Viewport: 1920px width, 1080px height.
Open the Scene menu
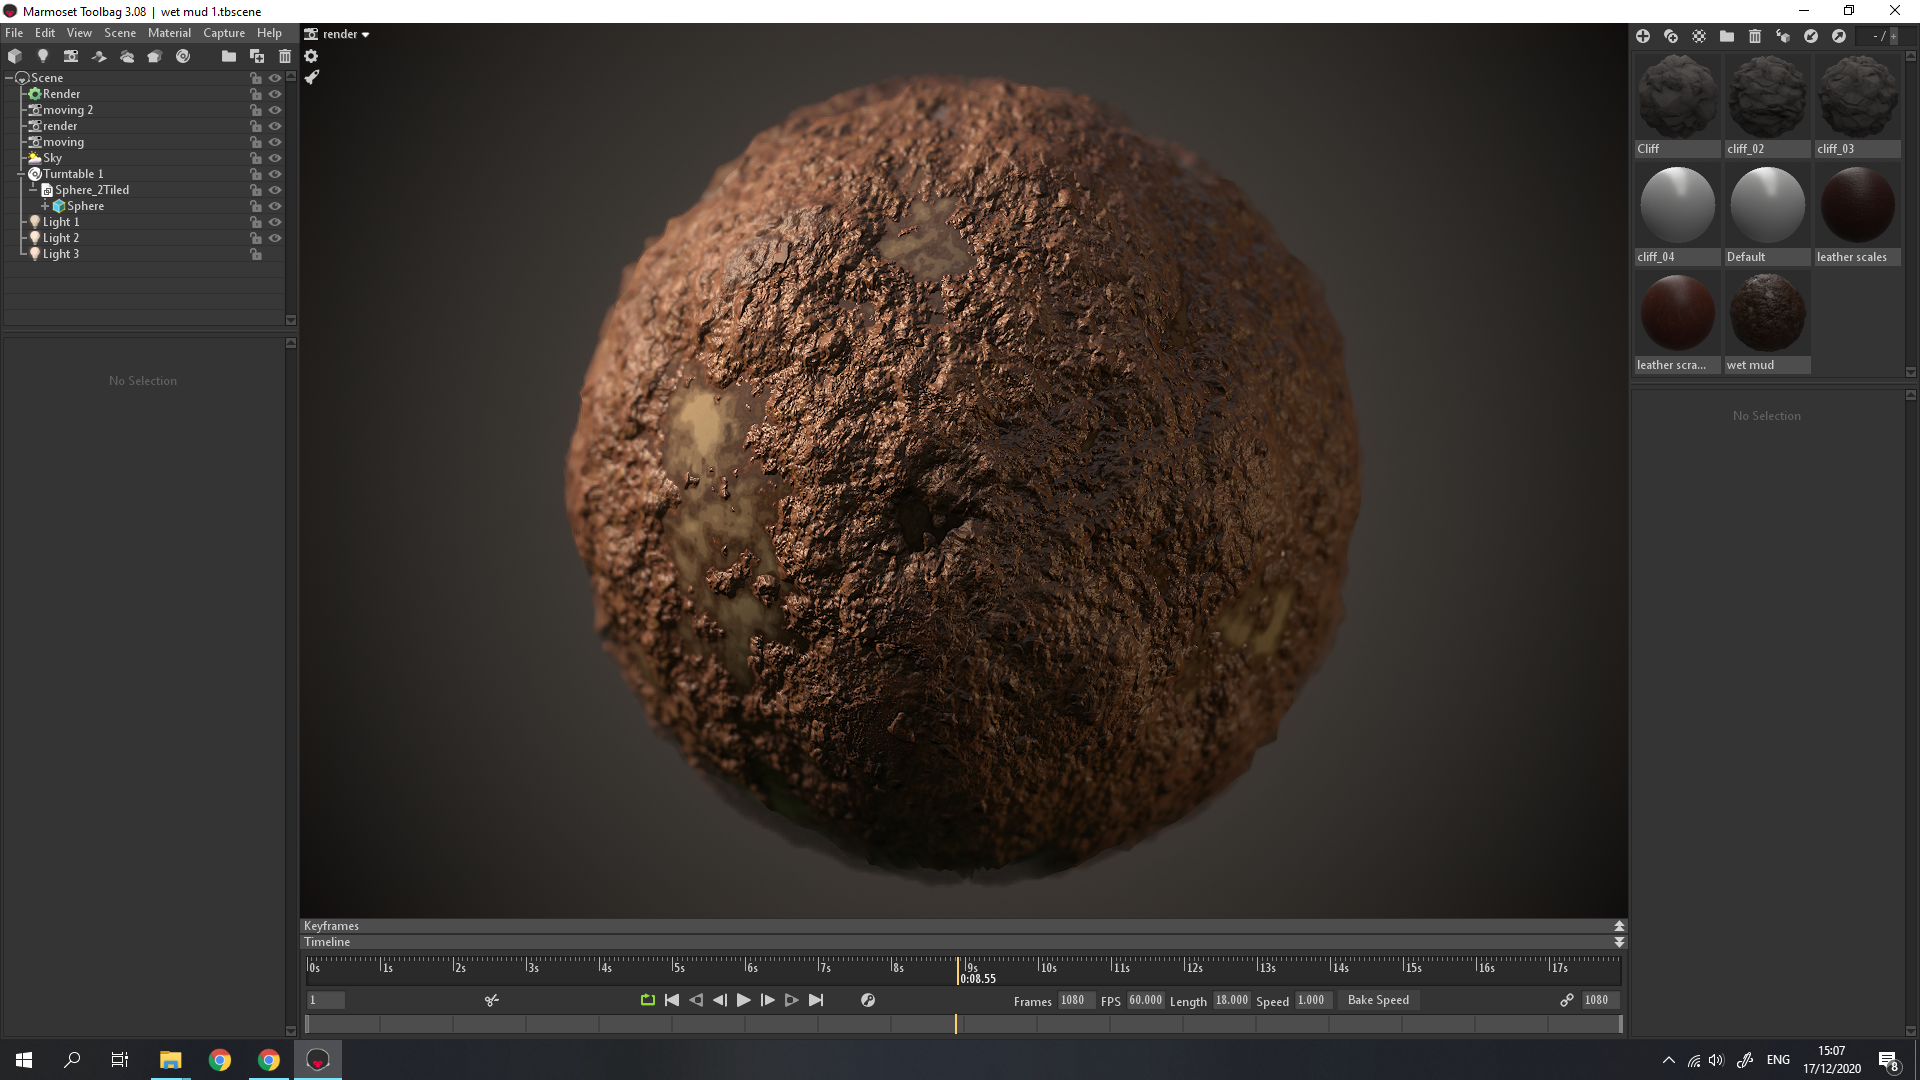[120, 33]
